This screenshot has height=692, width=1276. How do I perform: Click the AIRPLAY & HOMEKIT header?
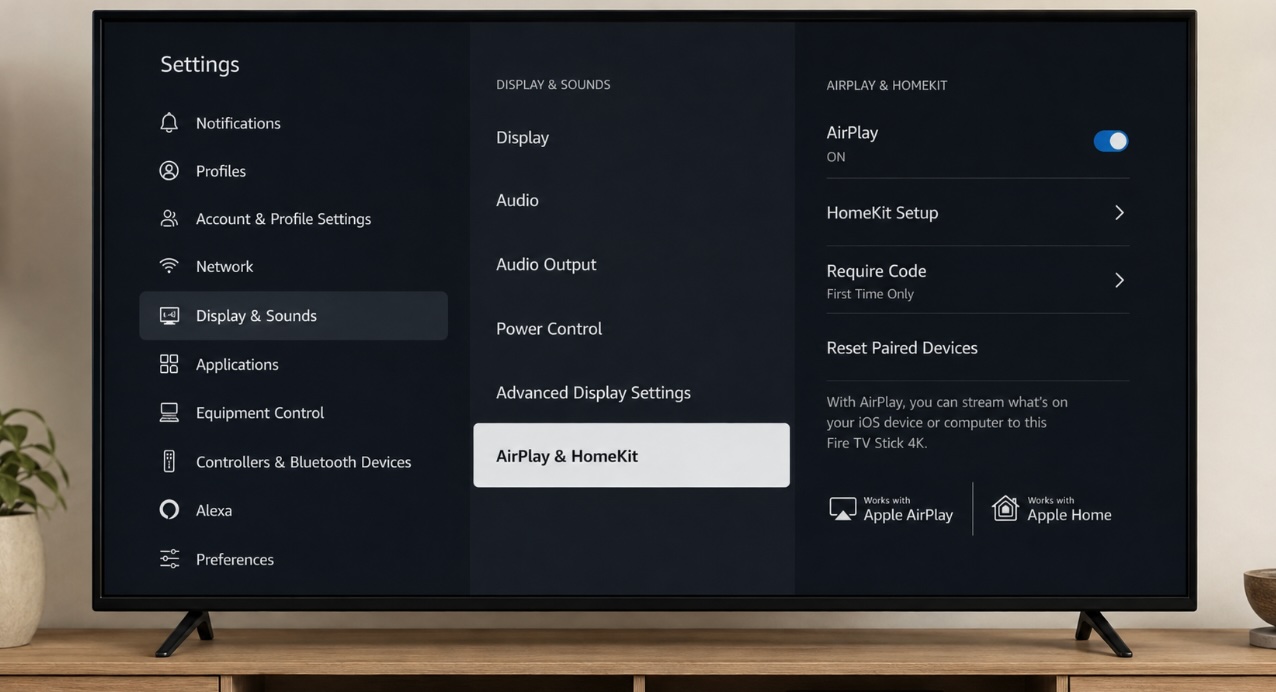coord(887,85)
